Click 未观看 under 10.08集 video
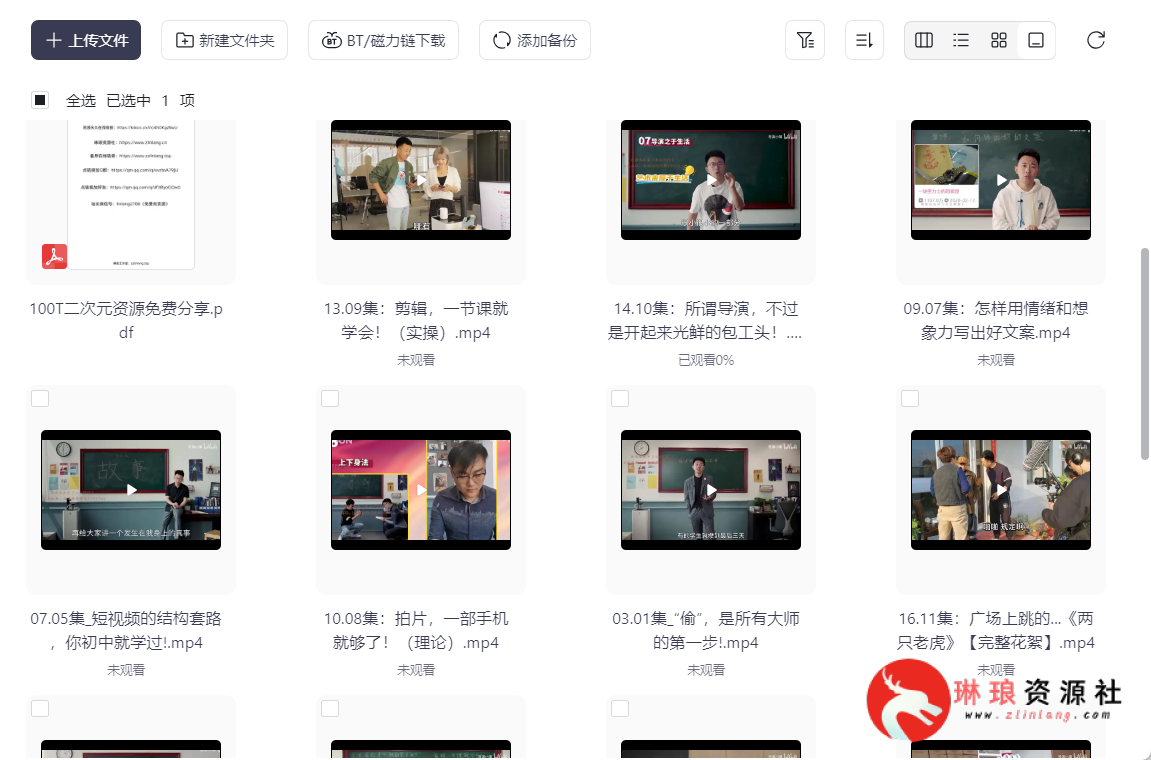This screenshot has height=760, width=1151. (x=416, y=670)
